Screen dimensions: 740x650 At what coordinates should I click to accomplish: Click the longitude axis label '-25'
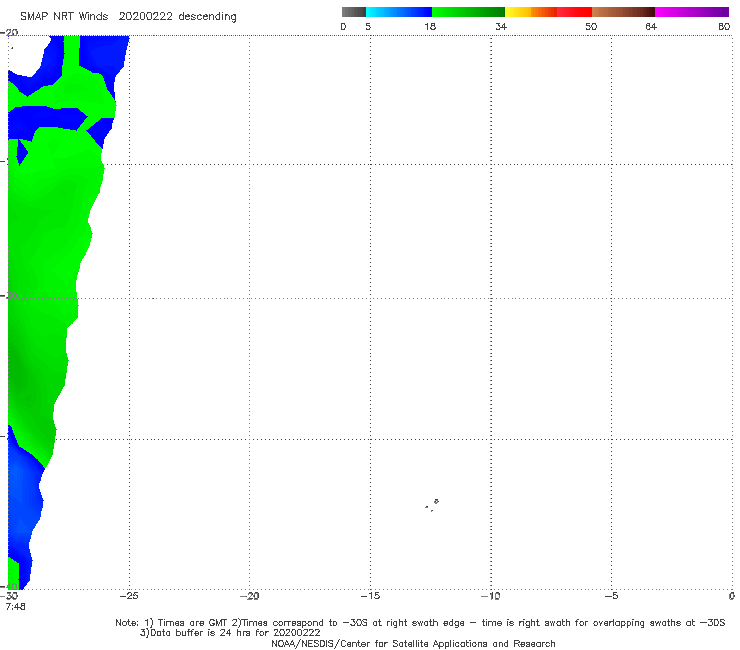point(129,596)
